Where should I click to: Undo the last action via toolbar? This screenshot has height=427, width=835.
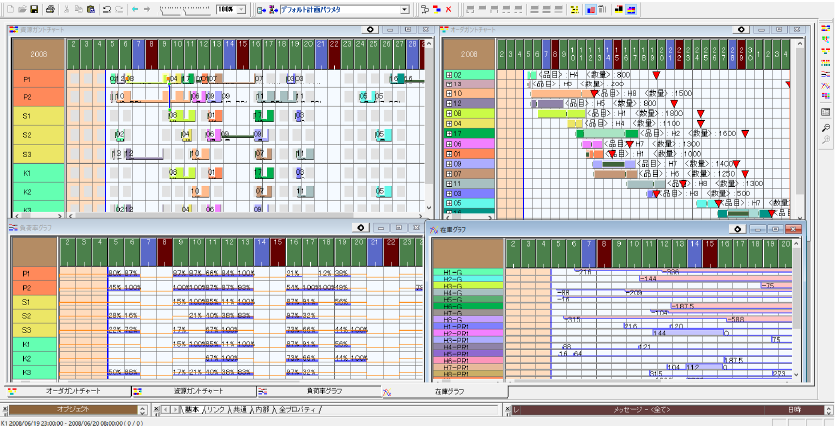pyautogui.click(x=107, y=10)
